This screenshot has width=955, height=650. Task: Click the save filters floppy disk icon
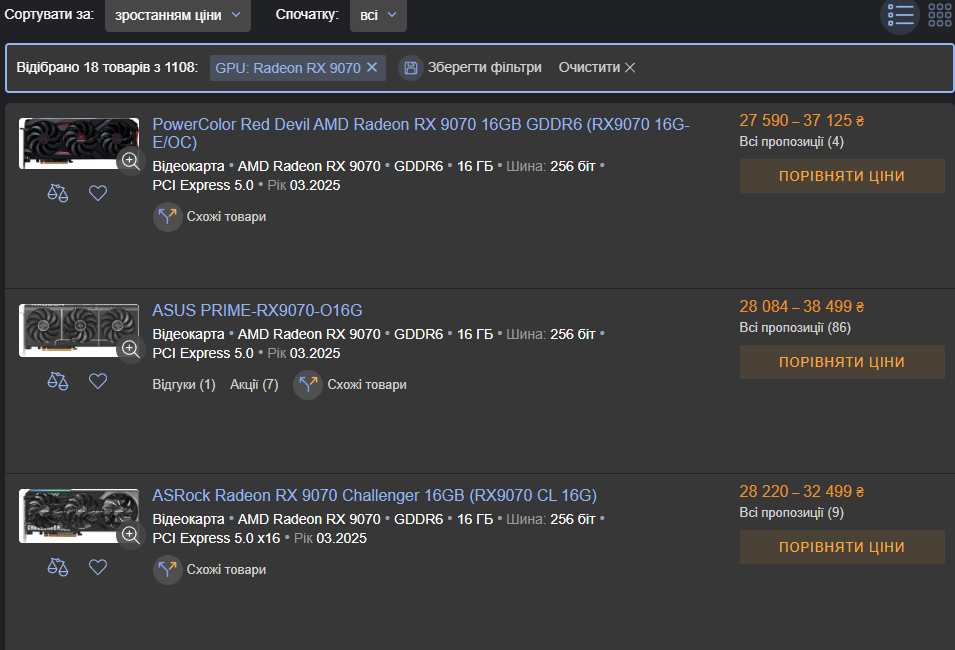pos(411,68)
